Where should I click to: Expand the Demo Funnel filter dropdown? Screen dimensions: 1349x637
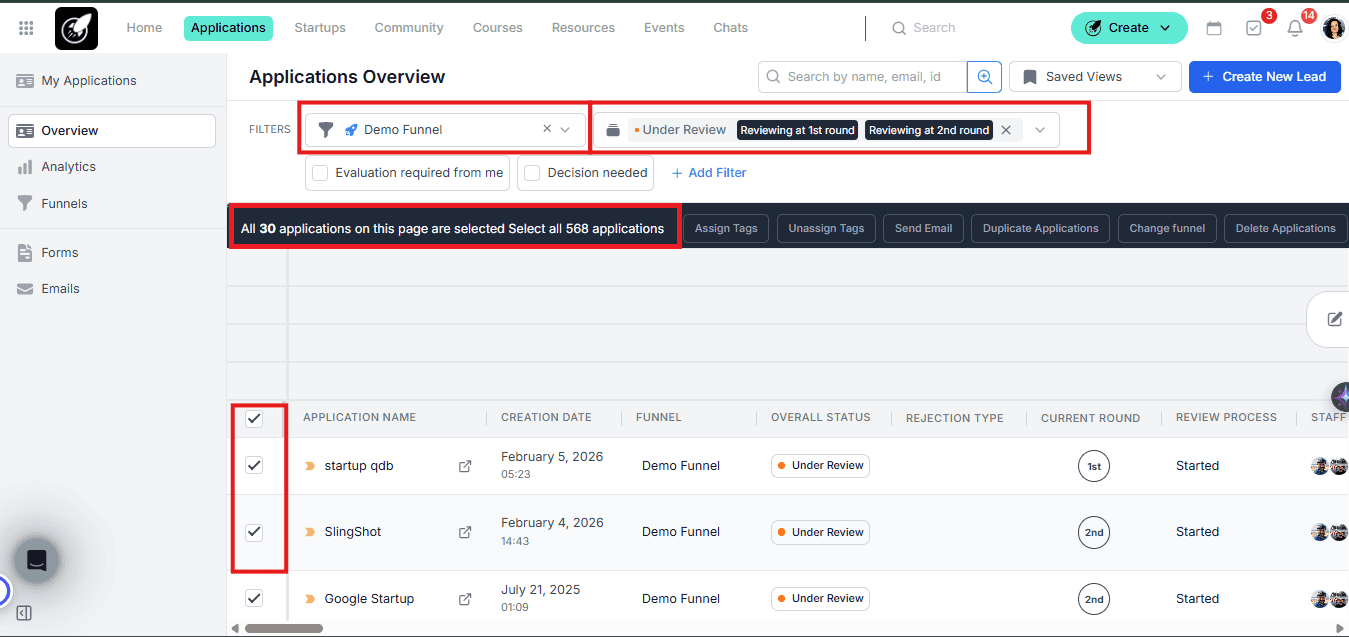[565, 129]
